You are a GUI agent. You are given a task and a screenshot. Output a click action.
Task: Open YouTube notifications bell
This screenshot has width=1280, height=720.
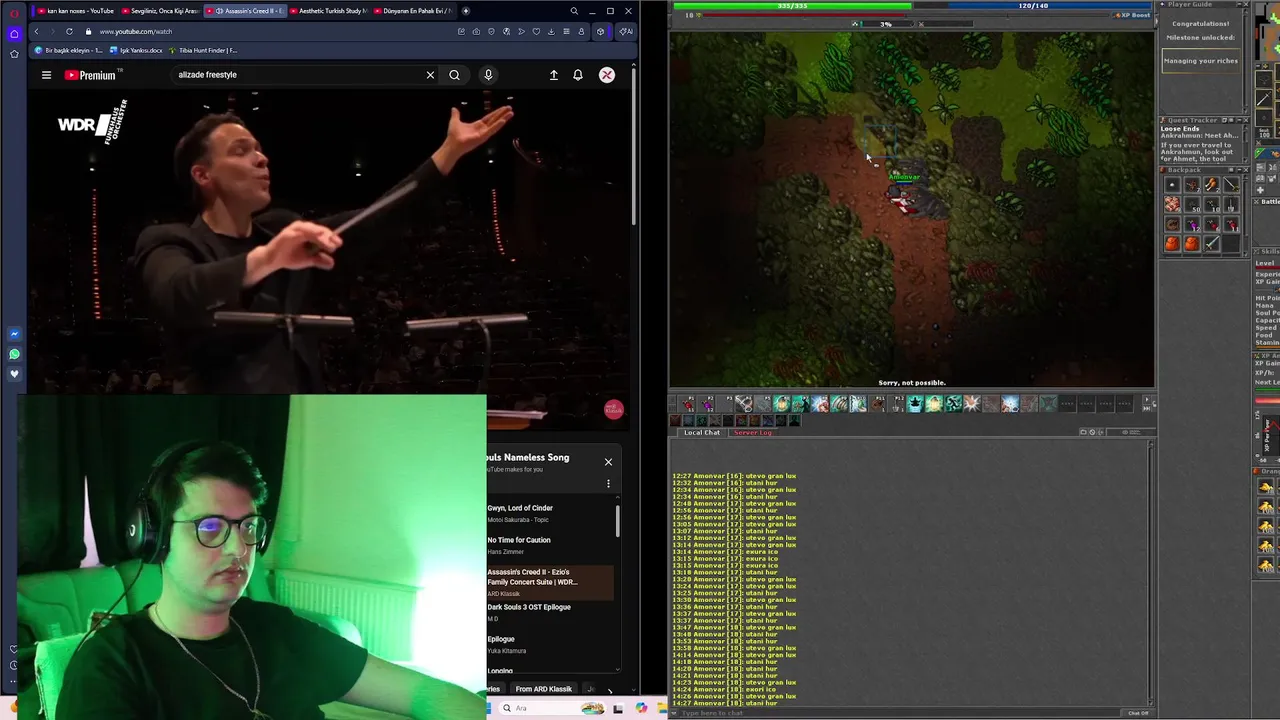click(577, 75)
